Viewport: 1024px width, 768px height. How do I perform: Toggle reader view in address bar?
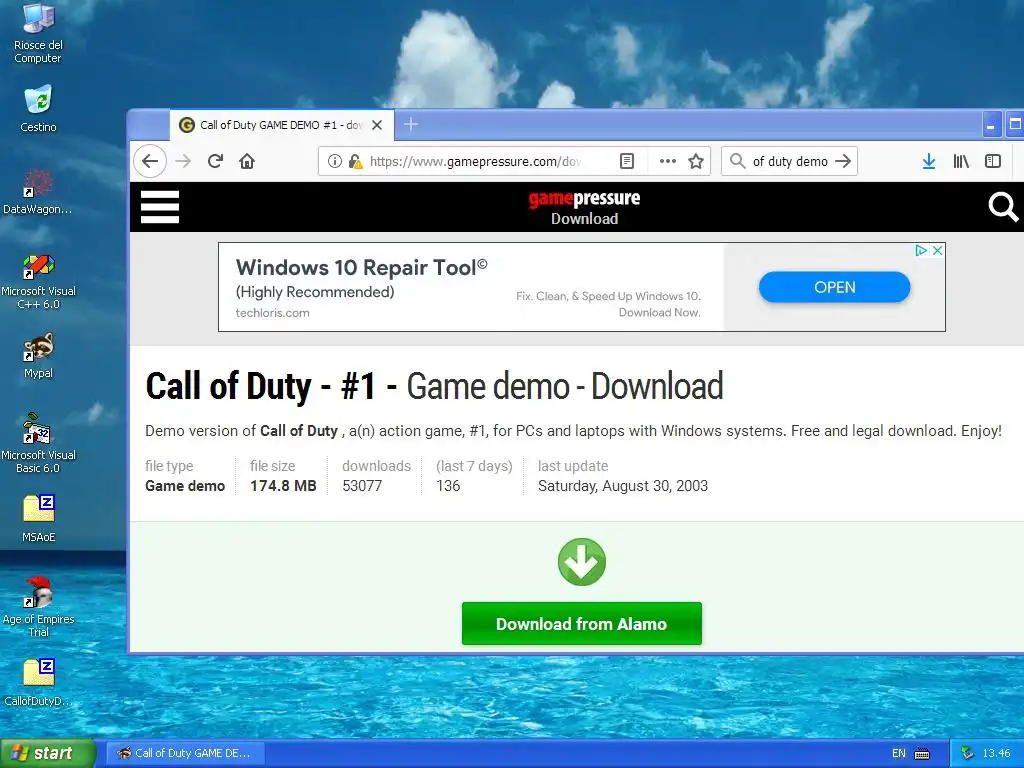click(627, 161)
